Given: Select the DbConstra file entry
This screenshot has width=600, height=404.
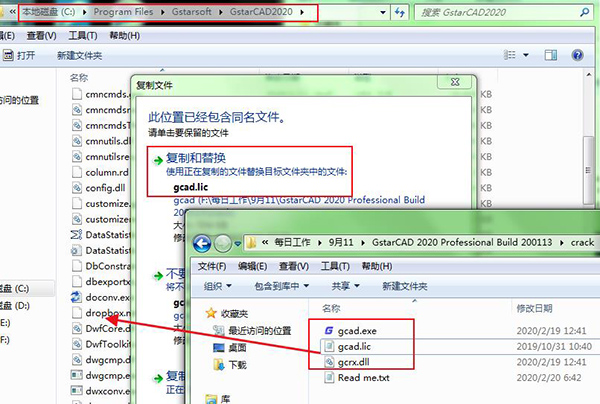Looking at the screenshot, I should click(102, 266).
